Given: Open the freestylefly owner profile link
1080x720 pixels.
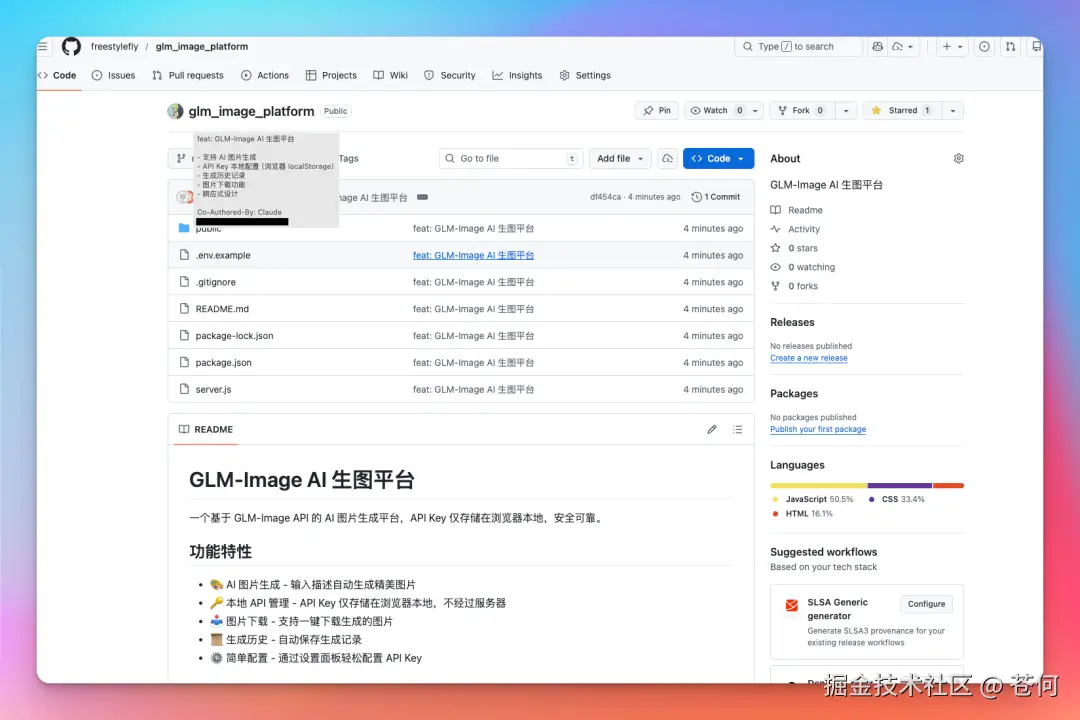Looking at the screenshot, I should pos(114,46).
